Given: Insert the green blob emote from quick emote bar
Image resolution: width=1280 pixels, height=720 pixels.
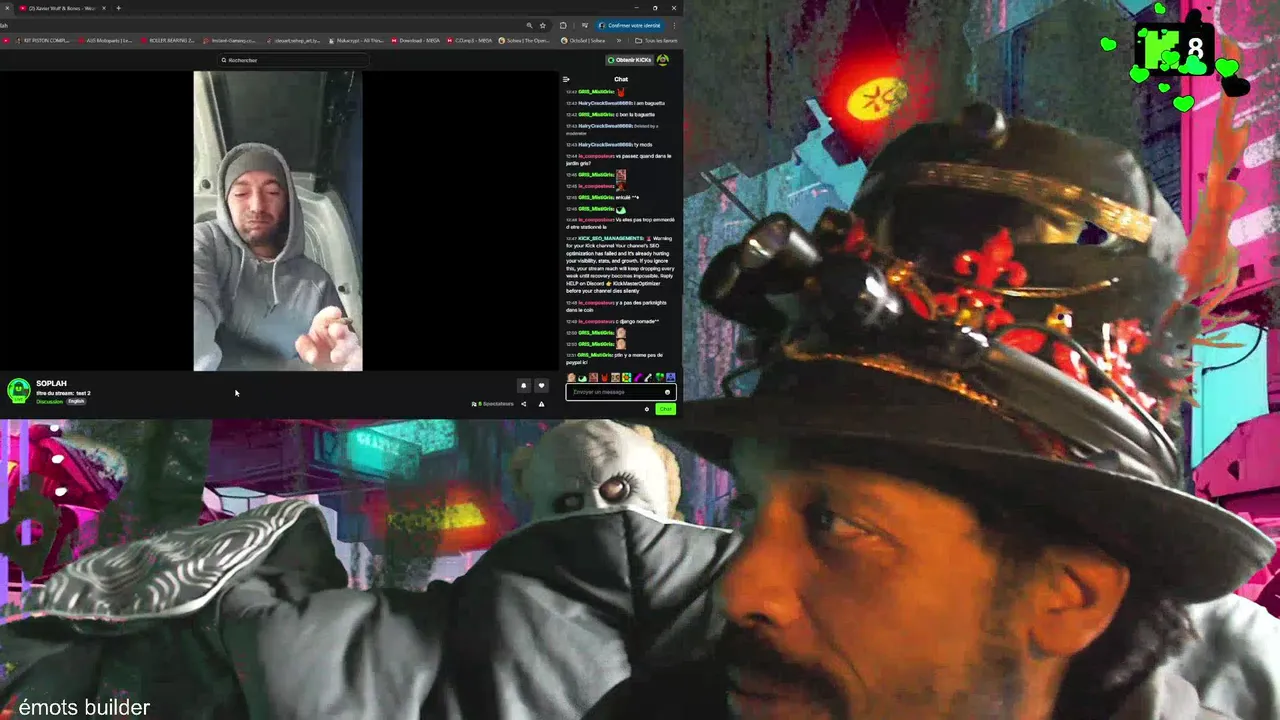Looking at the screenshot, I should point(582,378).
